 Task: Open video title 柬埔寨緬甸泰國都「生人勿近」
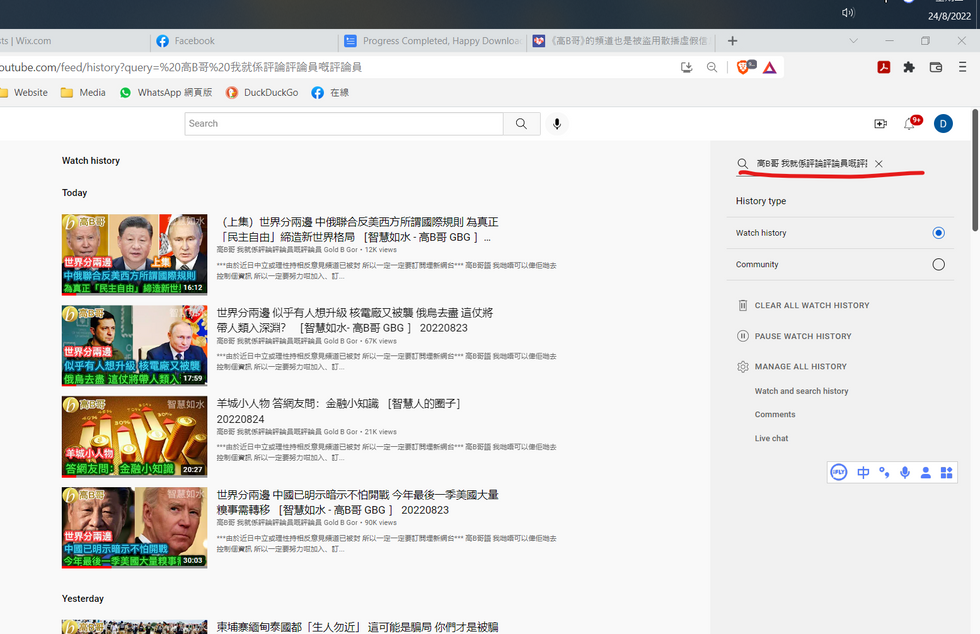coord(358,627)
